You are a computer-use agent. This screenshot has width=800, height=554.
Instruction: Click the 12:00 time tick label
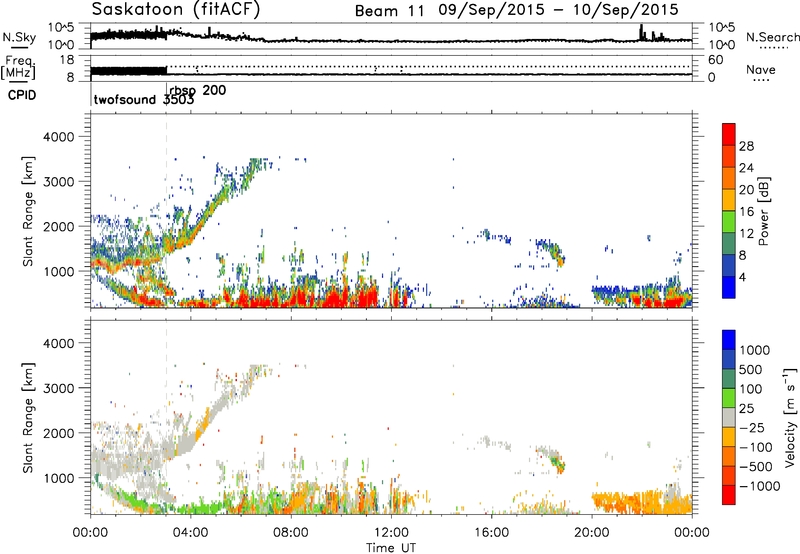pyautogui.click(x=391, y=533)
